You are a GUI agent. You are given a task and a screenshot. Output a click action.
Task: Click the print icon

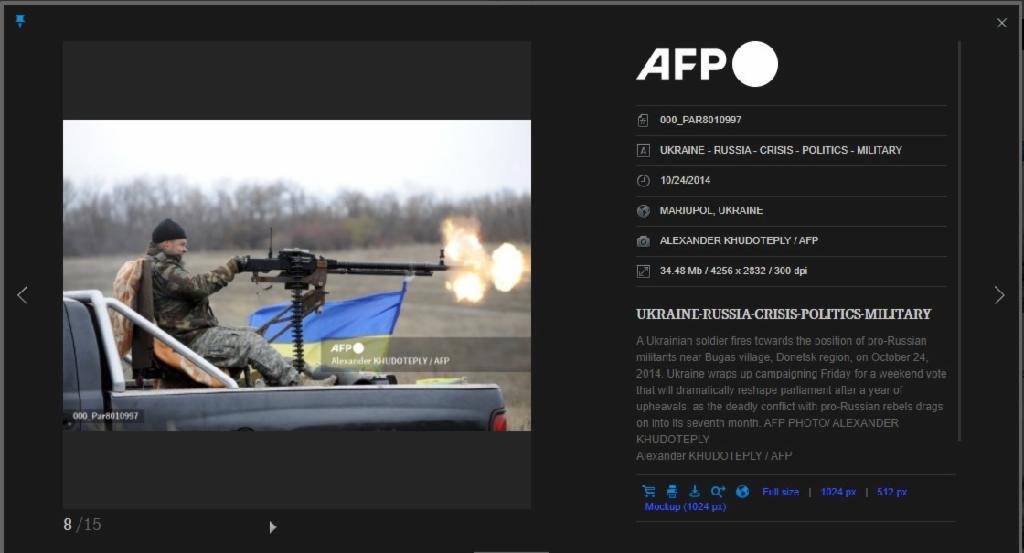click(672, 491)
